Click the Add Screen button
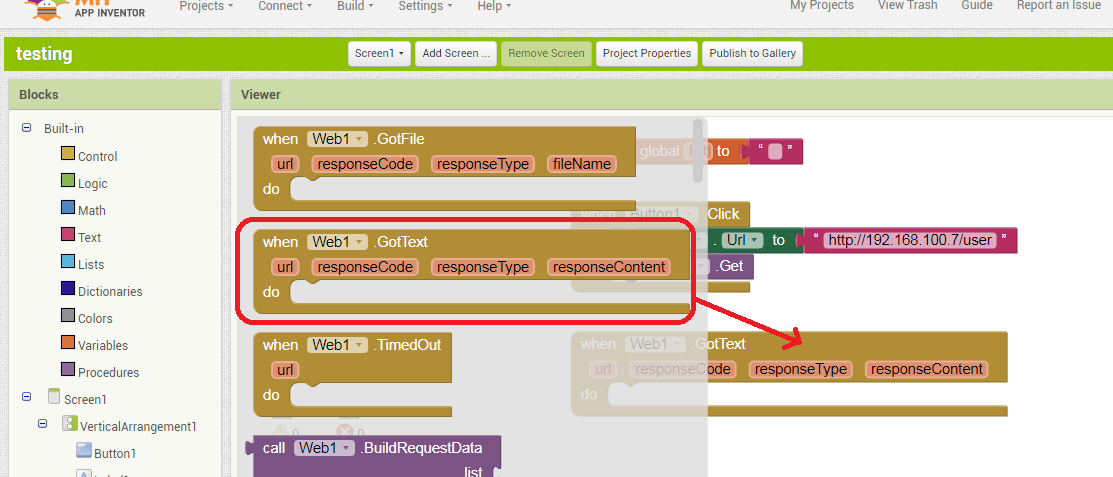Screen dimensions: 1113x477 pos(456,54)
